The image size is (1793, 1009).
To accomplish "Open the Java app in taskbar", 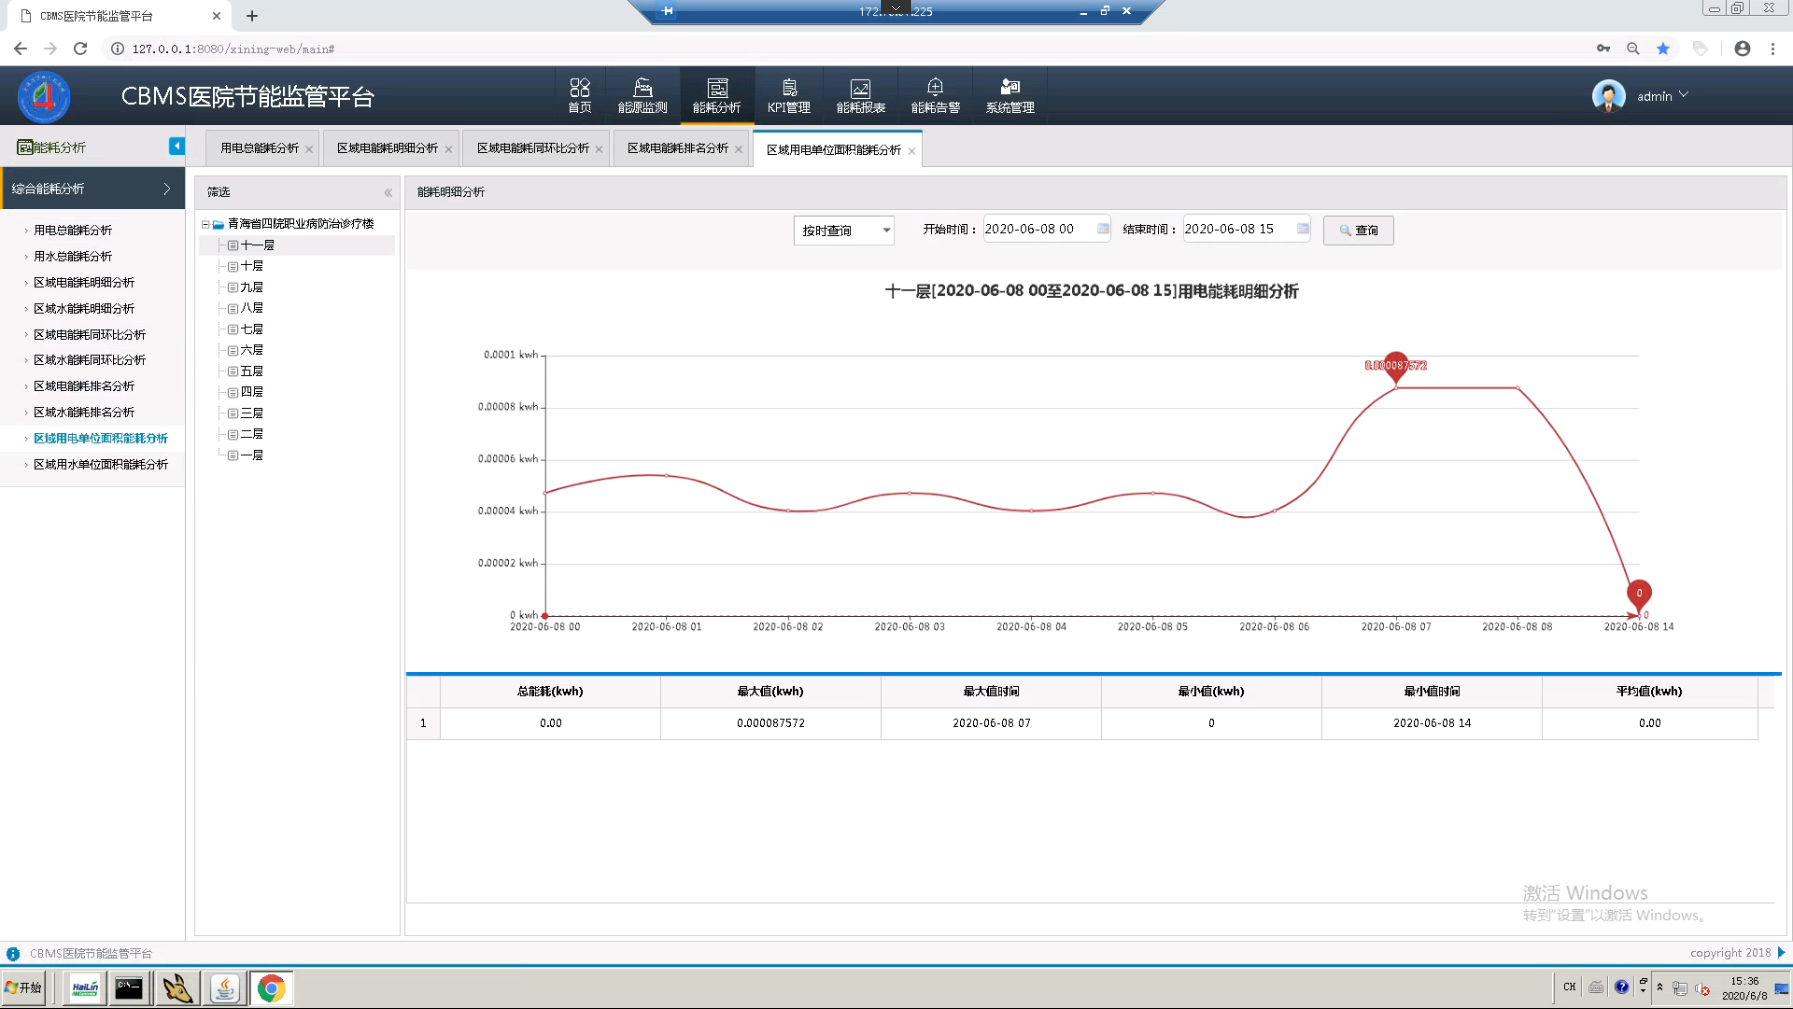I will tap(224, 988).
